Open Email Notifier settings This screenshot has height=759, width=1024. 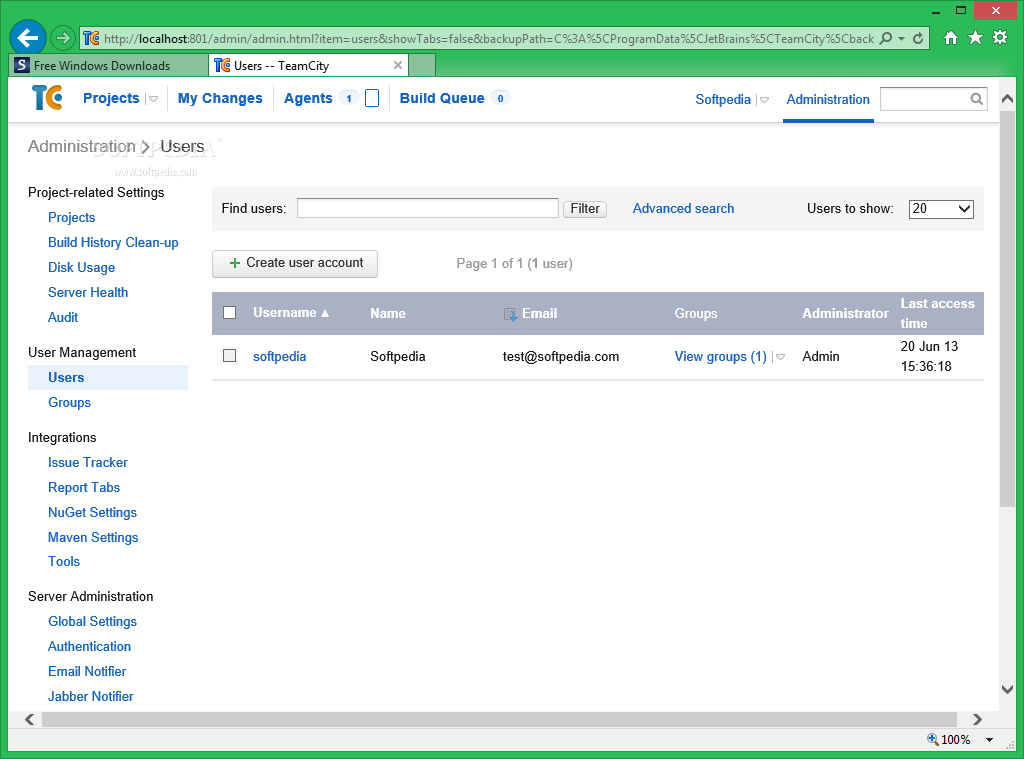[87, 671]
